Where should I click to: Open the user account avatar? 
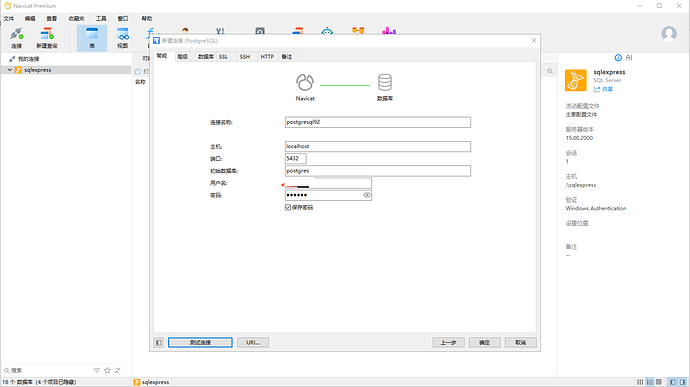click(669, 33)
